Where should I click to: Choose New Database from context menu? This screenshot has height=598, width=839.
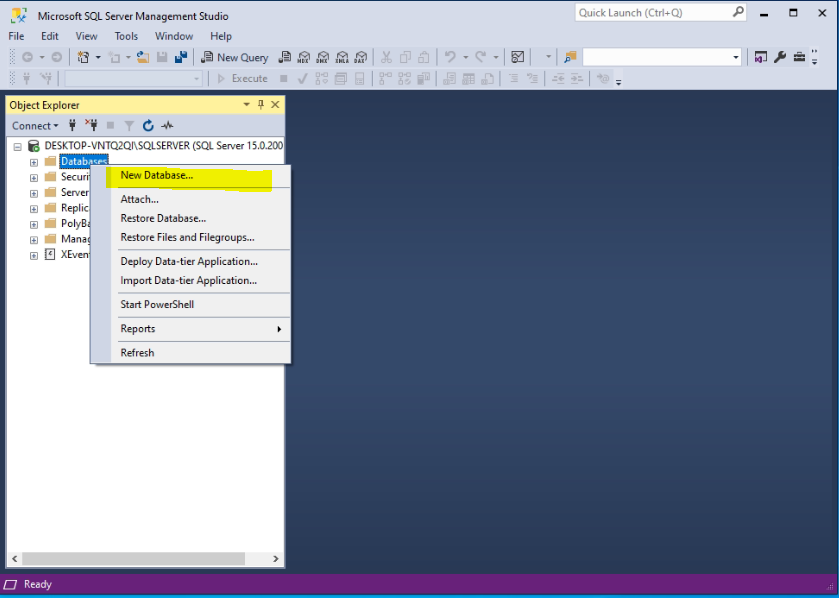(190, 175)
